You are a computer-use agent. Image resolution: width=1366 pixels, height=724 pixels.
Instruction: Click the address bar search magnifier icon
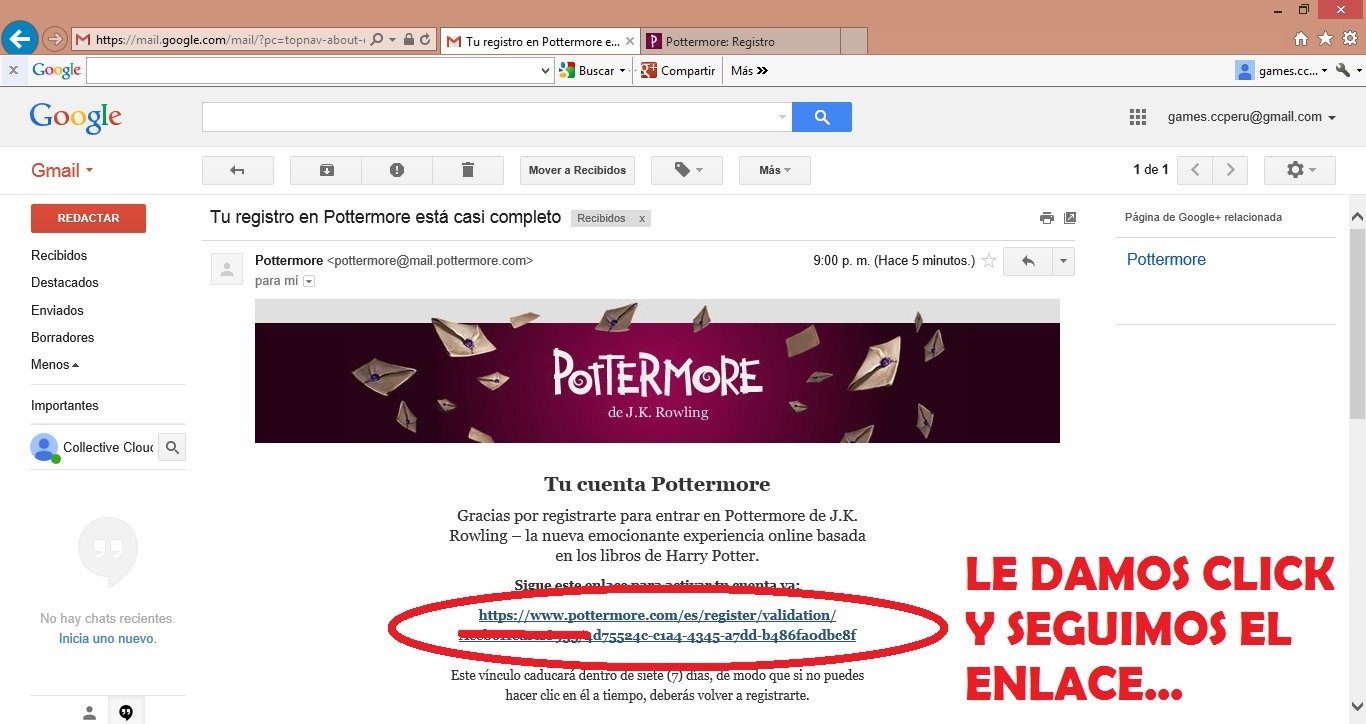point(376,40)
